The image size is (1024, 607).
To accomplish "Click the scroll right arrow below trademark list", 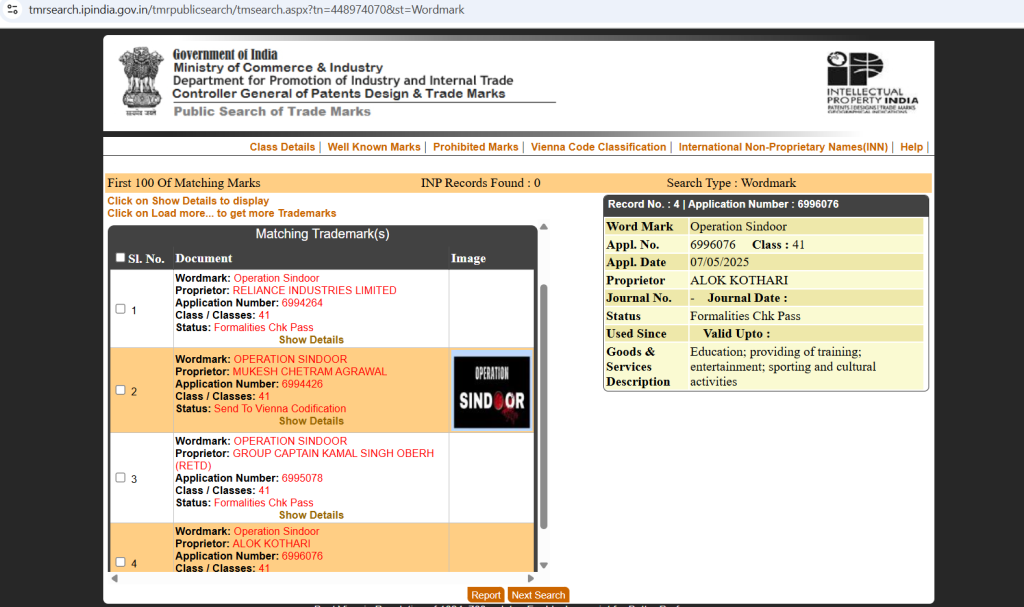I will coord(532,578).
